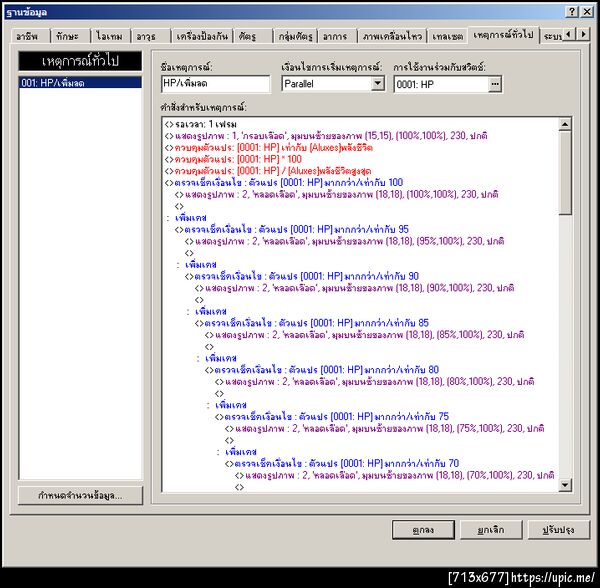Select condition line มากกว่า/เท่ากับ 100
The height and width of the screenshot is (588, 600).
point(284,182)
